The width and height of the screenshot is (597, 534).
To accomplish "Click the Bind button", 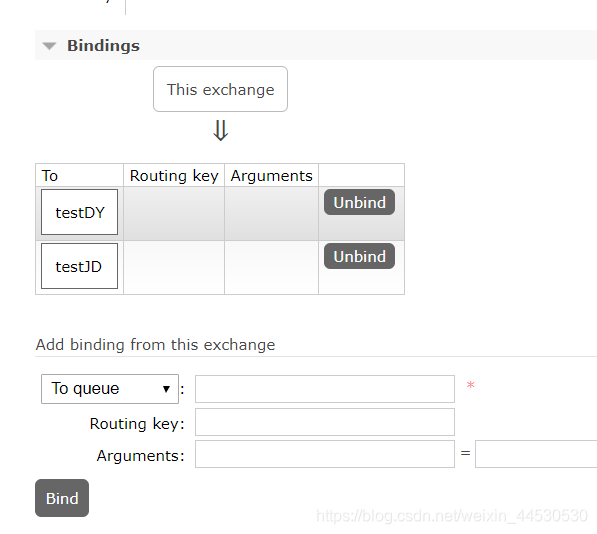I will coord(62,498).
